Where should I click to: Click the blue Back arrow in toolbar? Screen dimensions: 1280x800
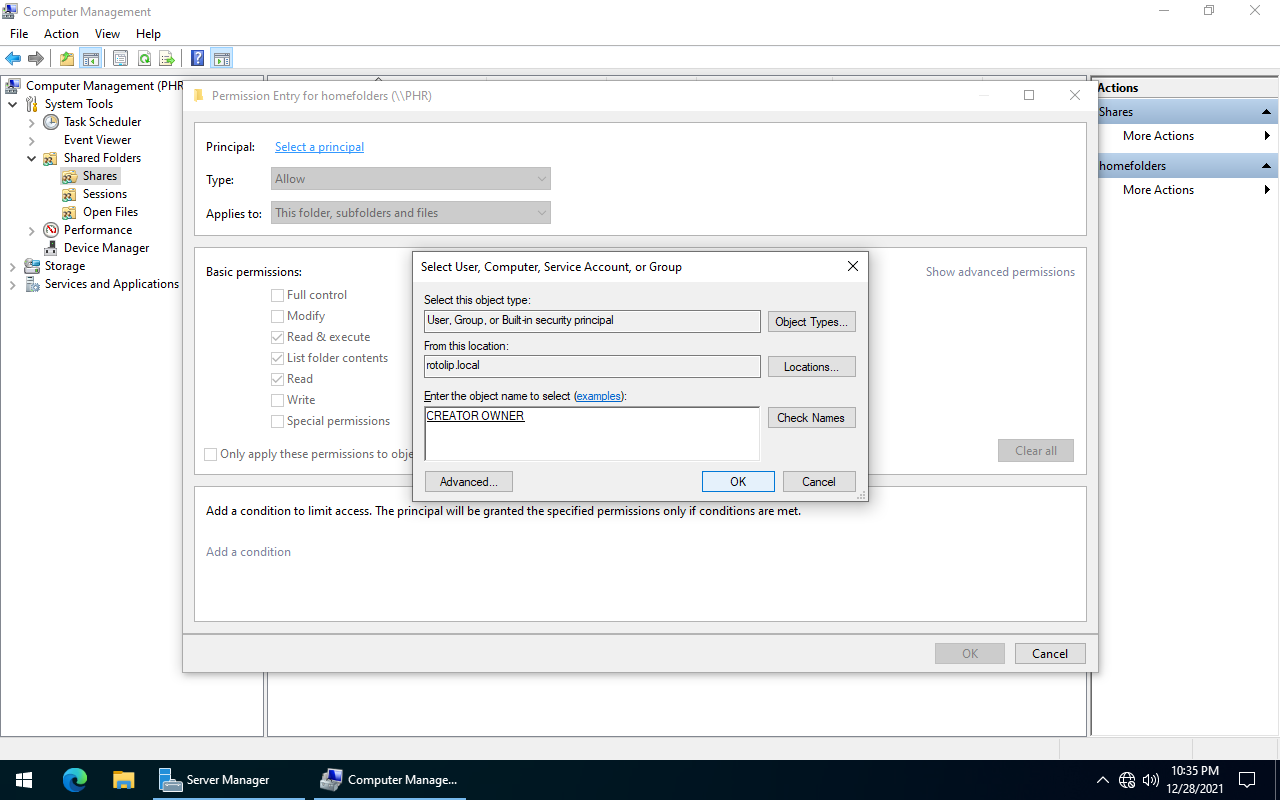tap(13, 59)
